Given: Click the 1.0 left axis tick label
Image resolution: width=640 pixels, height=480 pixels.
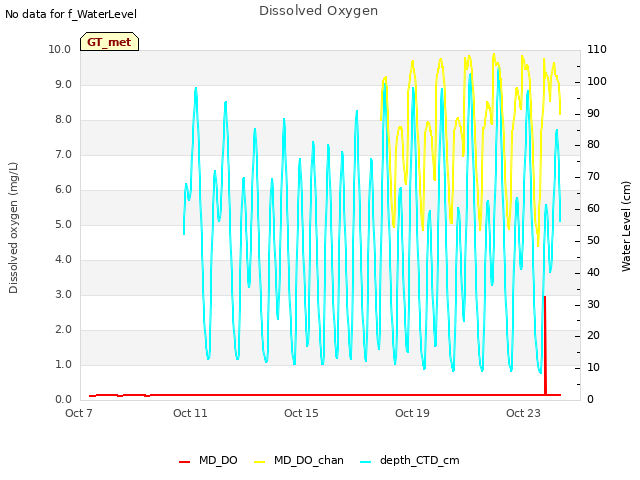Looking at the screenshot, I should pos(63,364).
